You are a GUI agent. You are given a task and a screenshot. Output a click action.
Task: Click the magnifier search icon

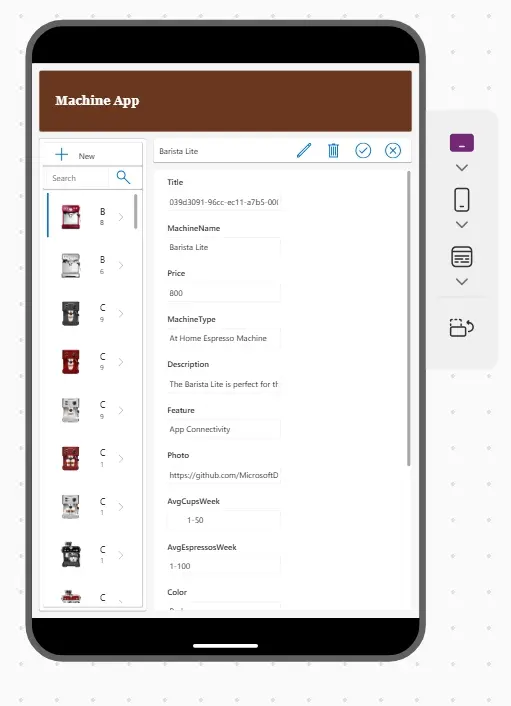click(123, 177)
